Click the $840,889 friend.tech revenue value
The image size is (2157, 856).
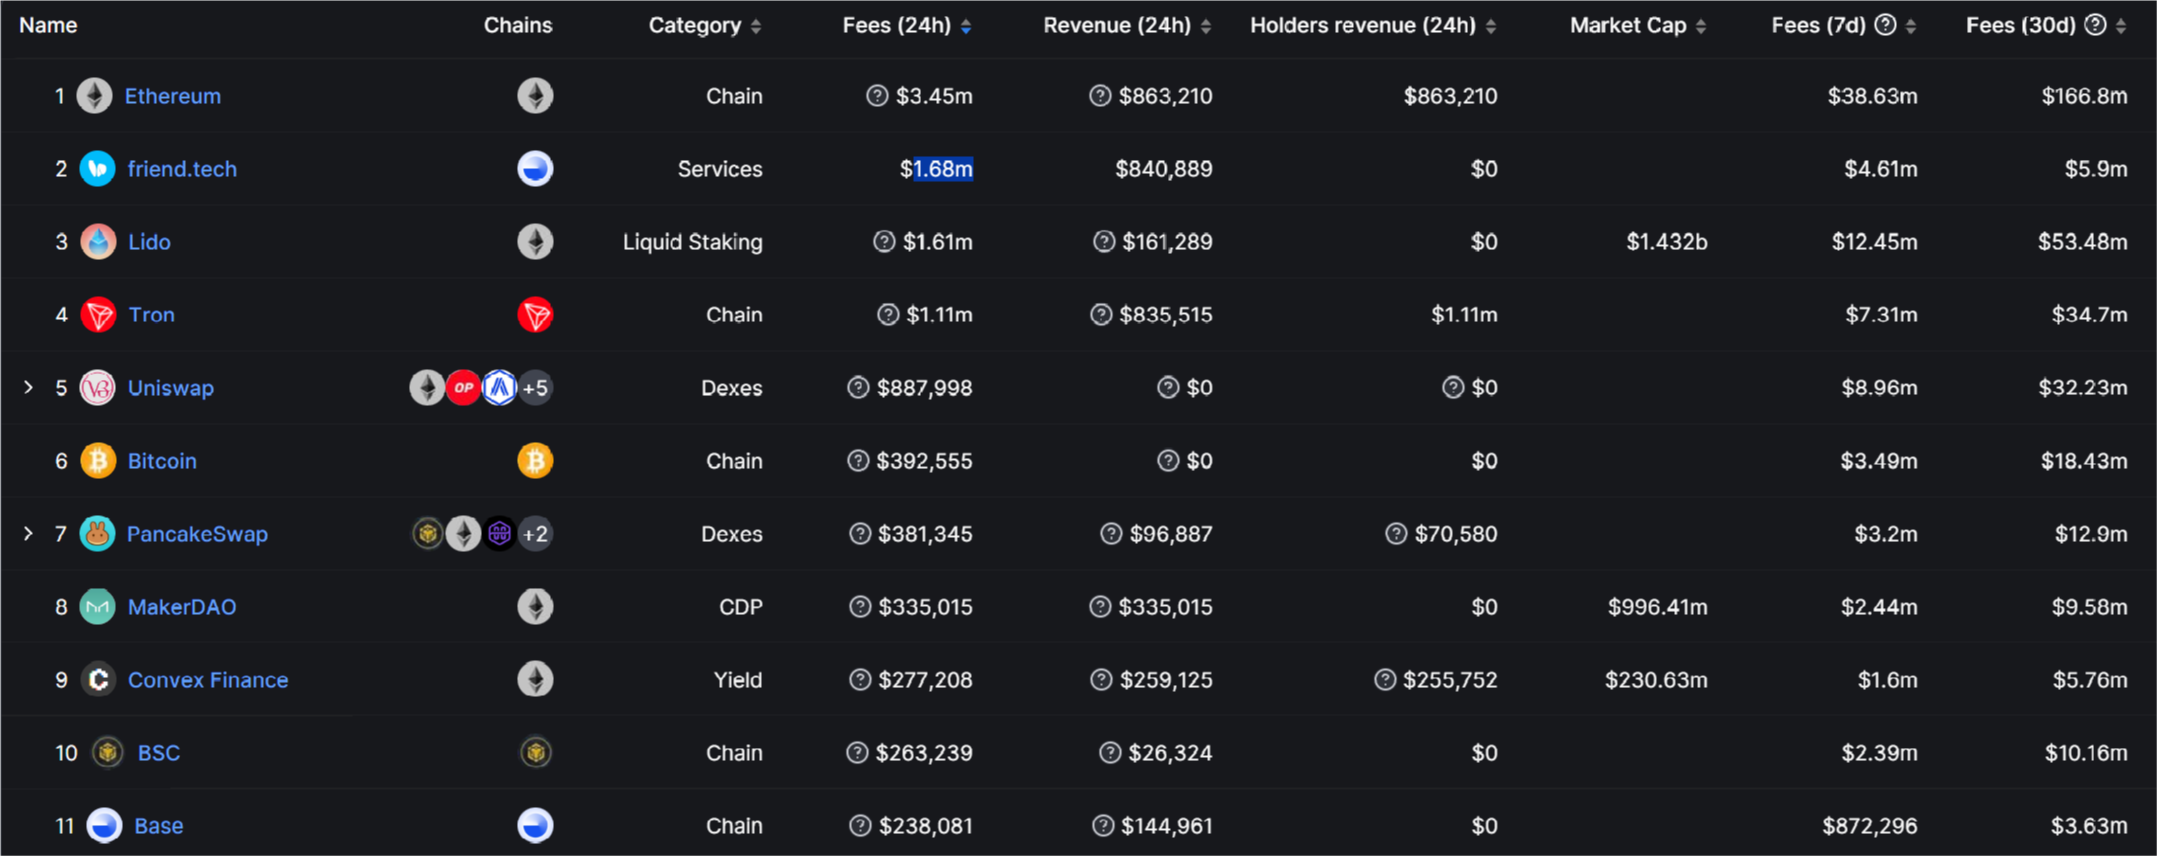coord(1164,169)
